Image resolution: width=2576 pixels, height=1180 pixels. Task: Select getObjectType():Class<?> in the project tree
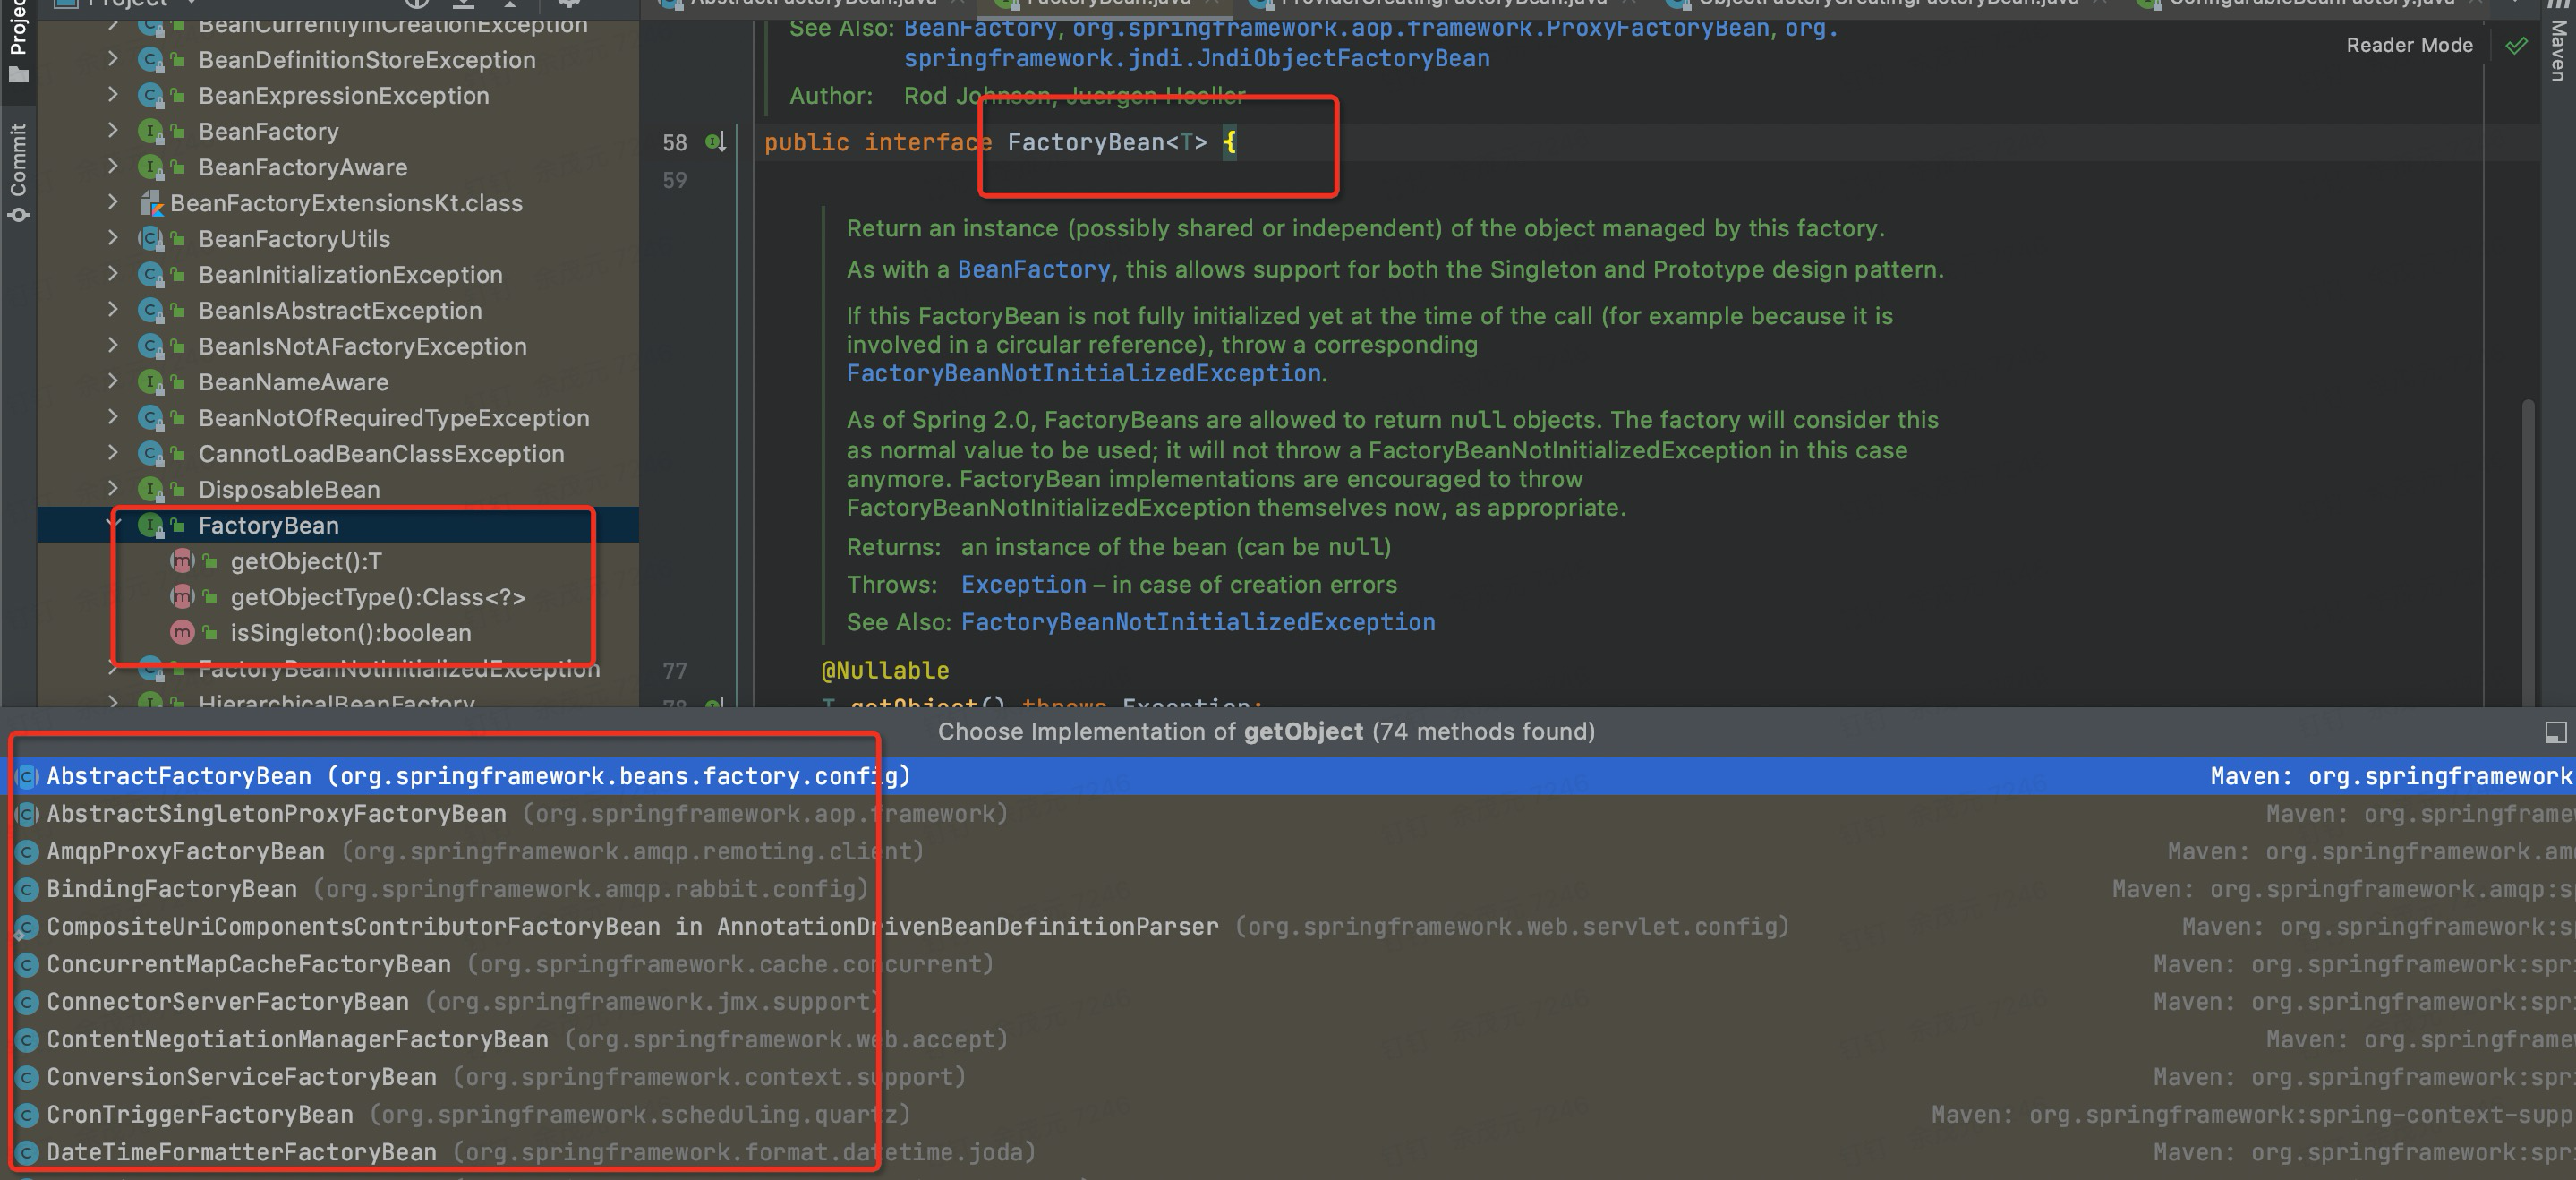tap(377, 597)
